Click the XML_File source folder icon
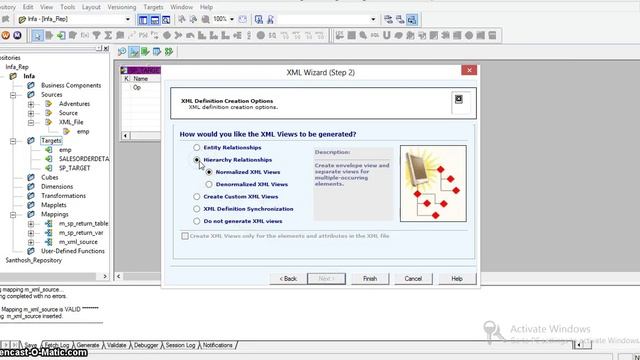 (x=49, y=122)
